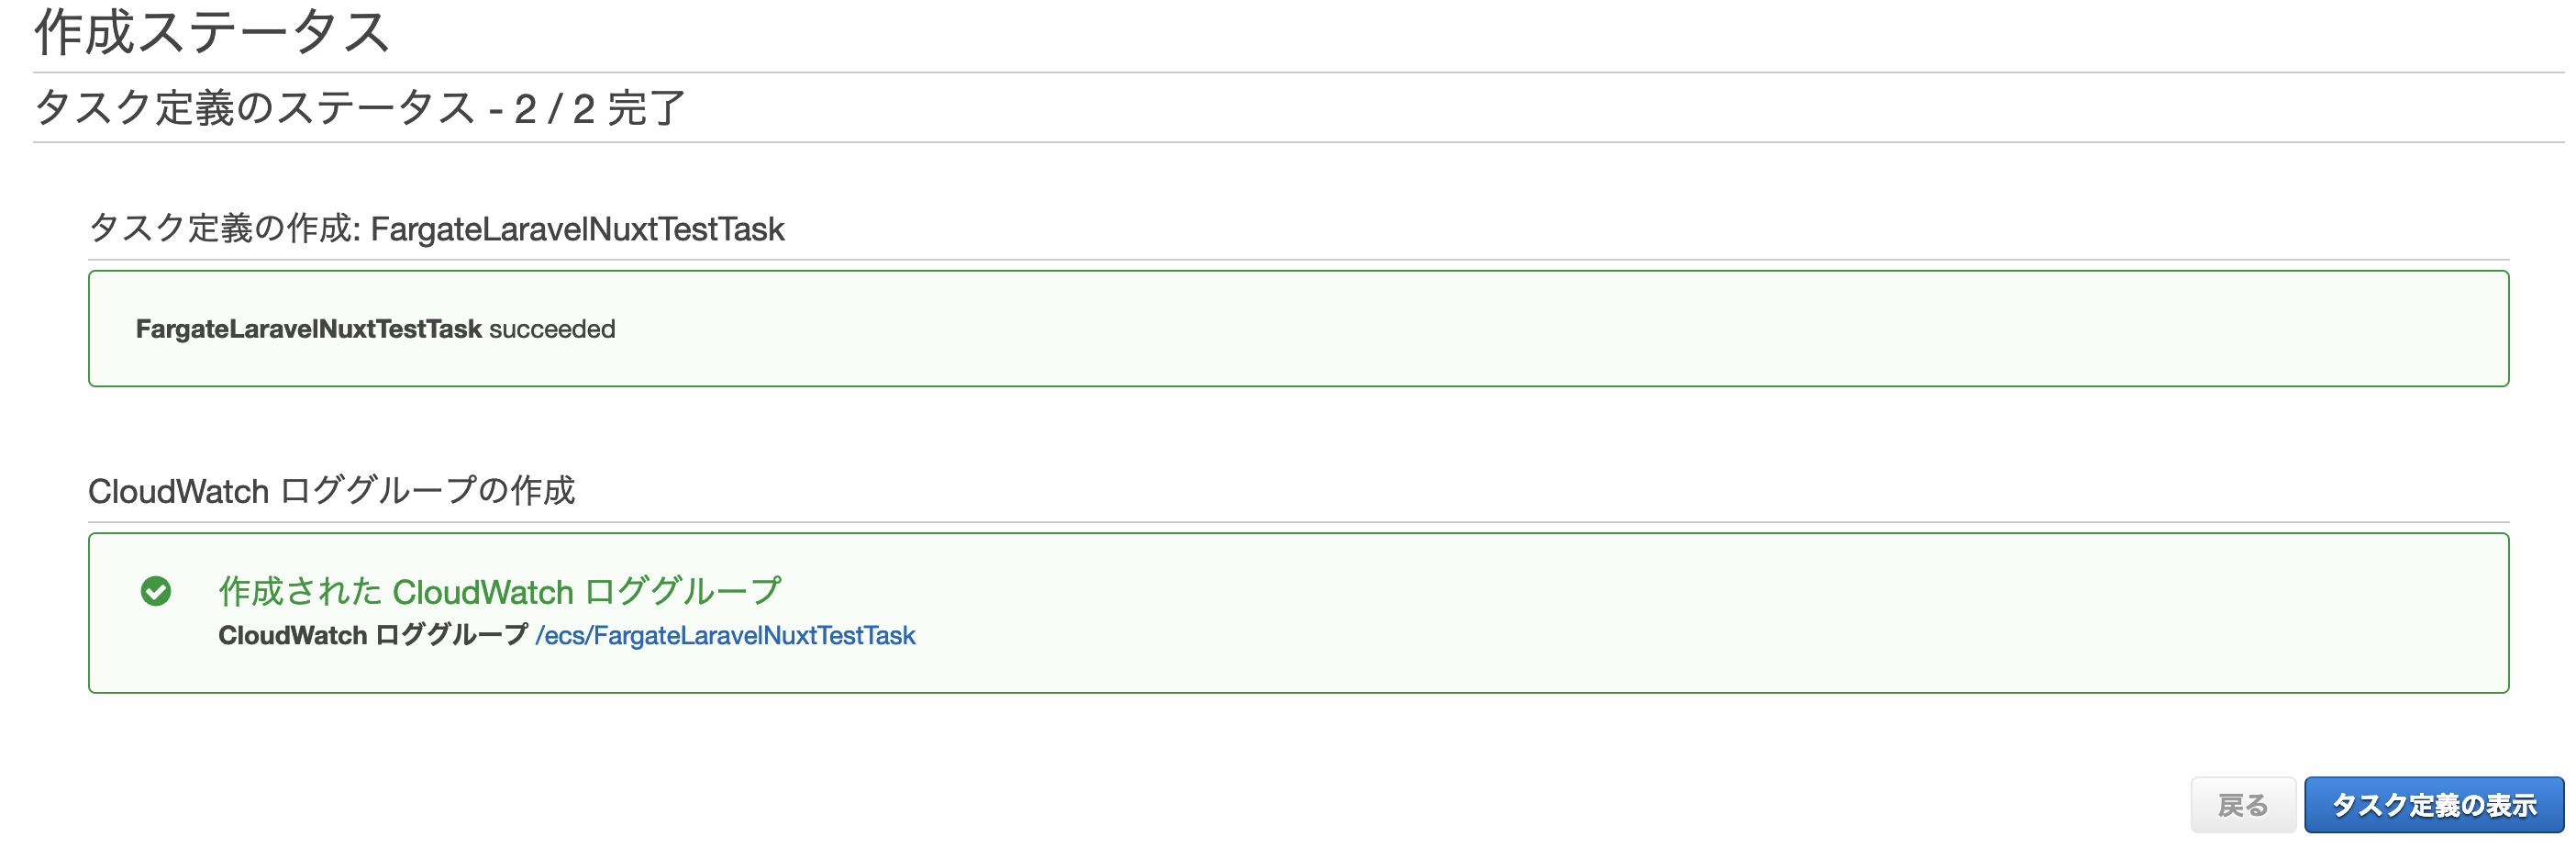
Task: Go back with the 戻る button
Action: pos(2241,805)
